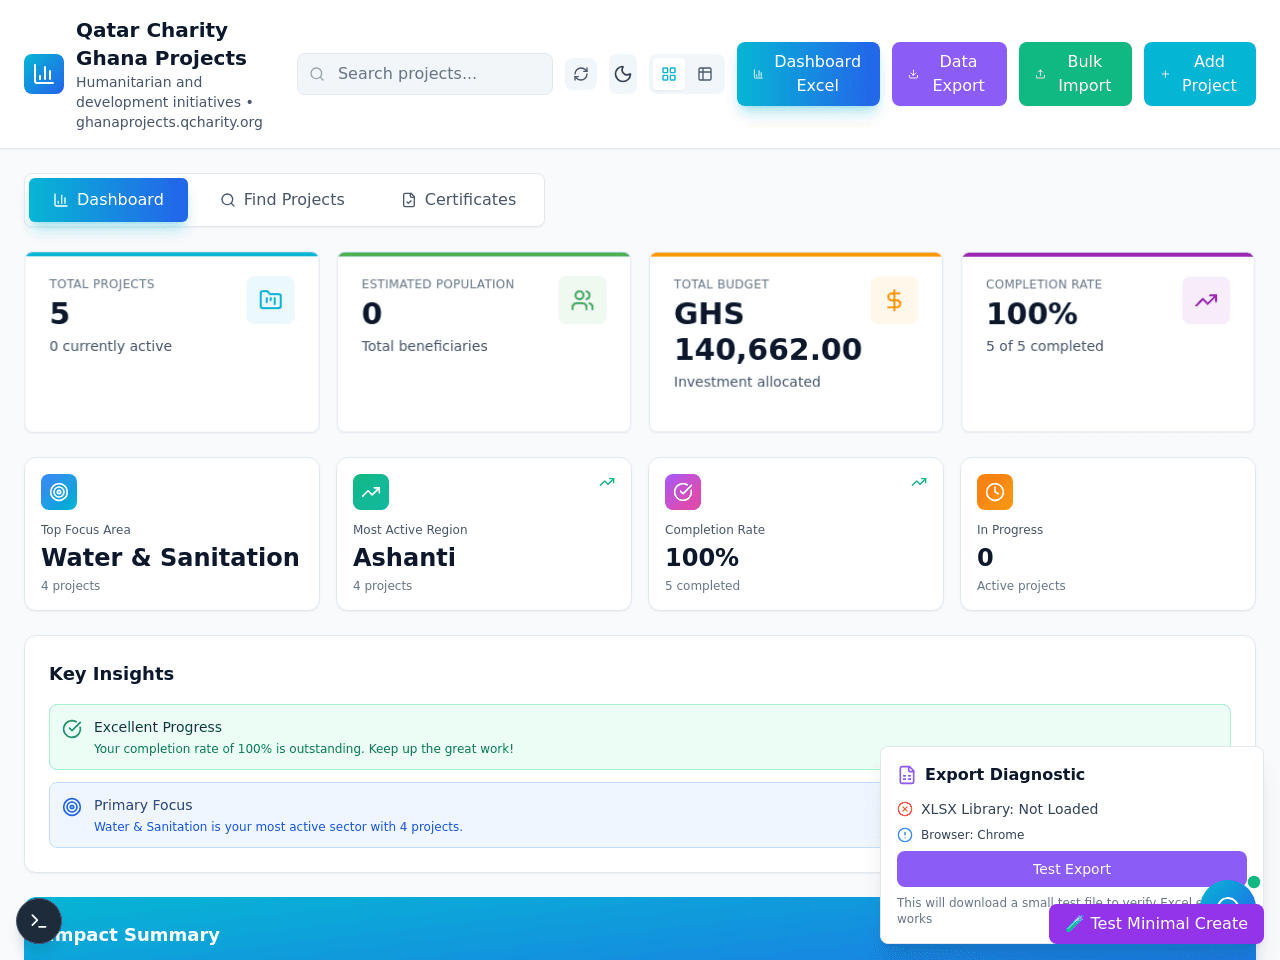Select the Dashboard tab
The height and width of the screenshot is (960, 1280).
(108, 200)
